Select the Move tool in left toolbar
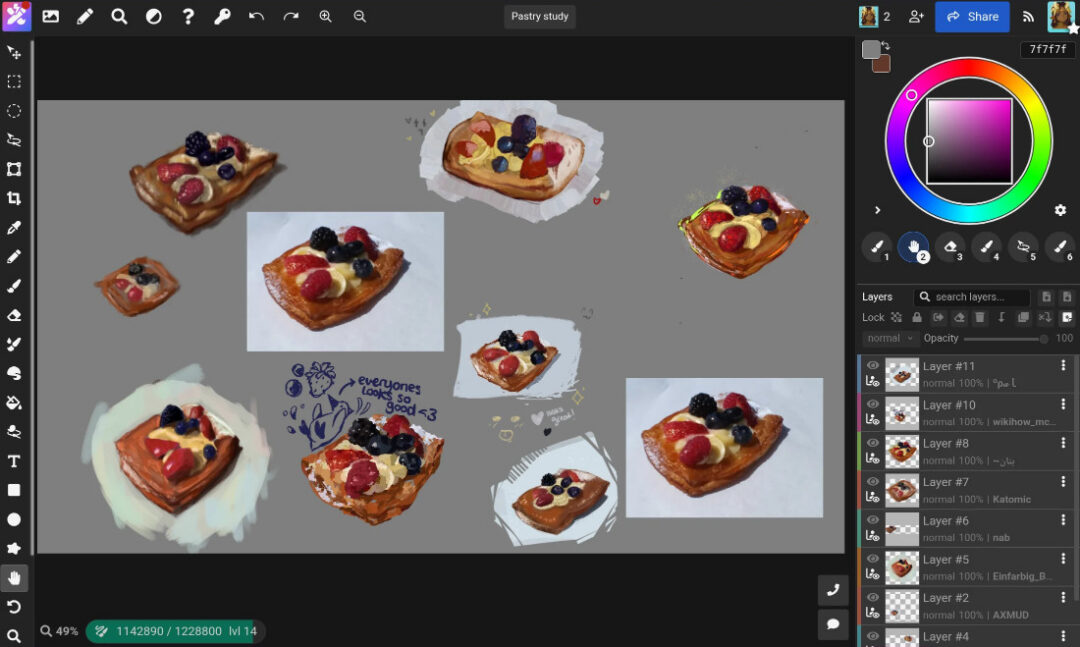The height and width of the screenshot is (647, 1080). pos(14,52)
